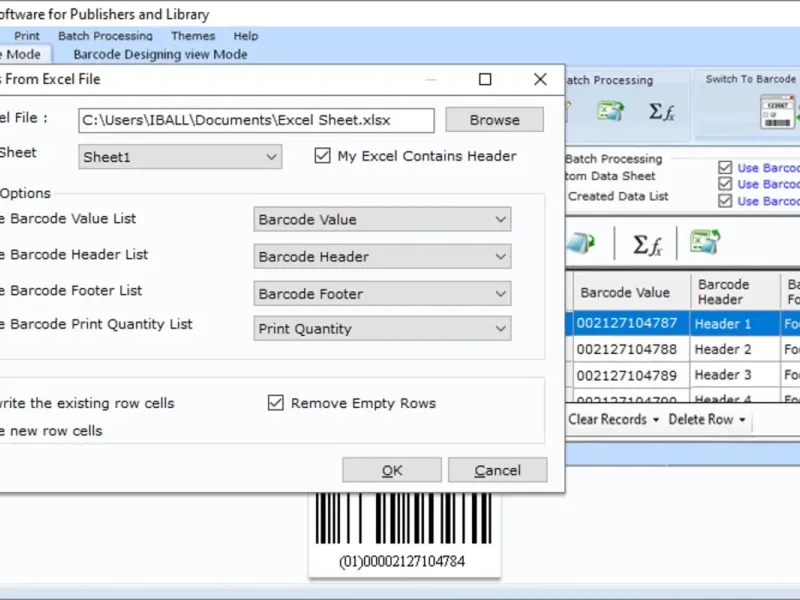Switch to Barcode Designing view Mode tab
This screenshot has height=600, width=800.
point(160,55)
